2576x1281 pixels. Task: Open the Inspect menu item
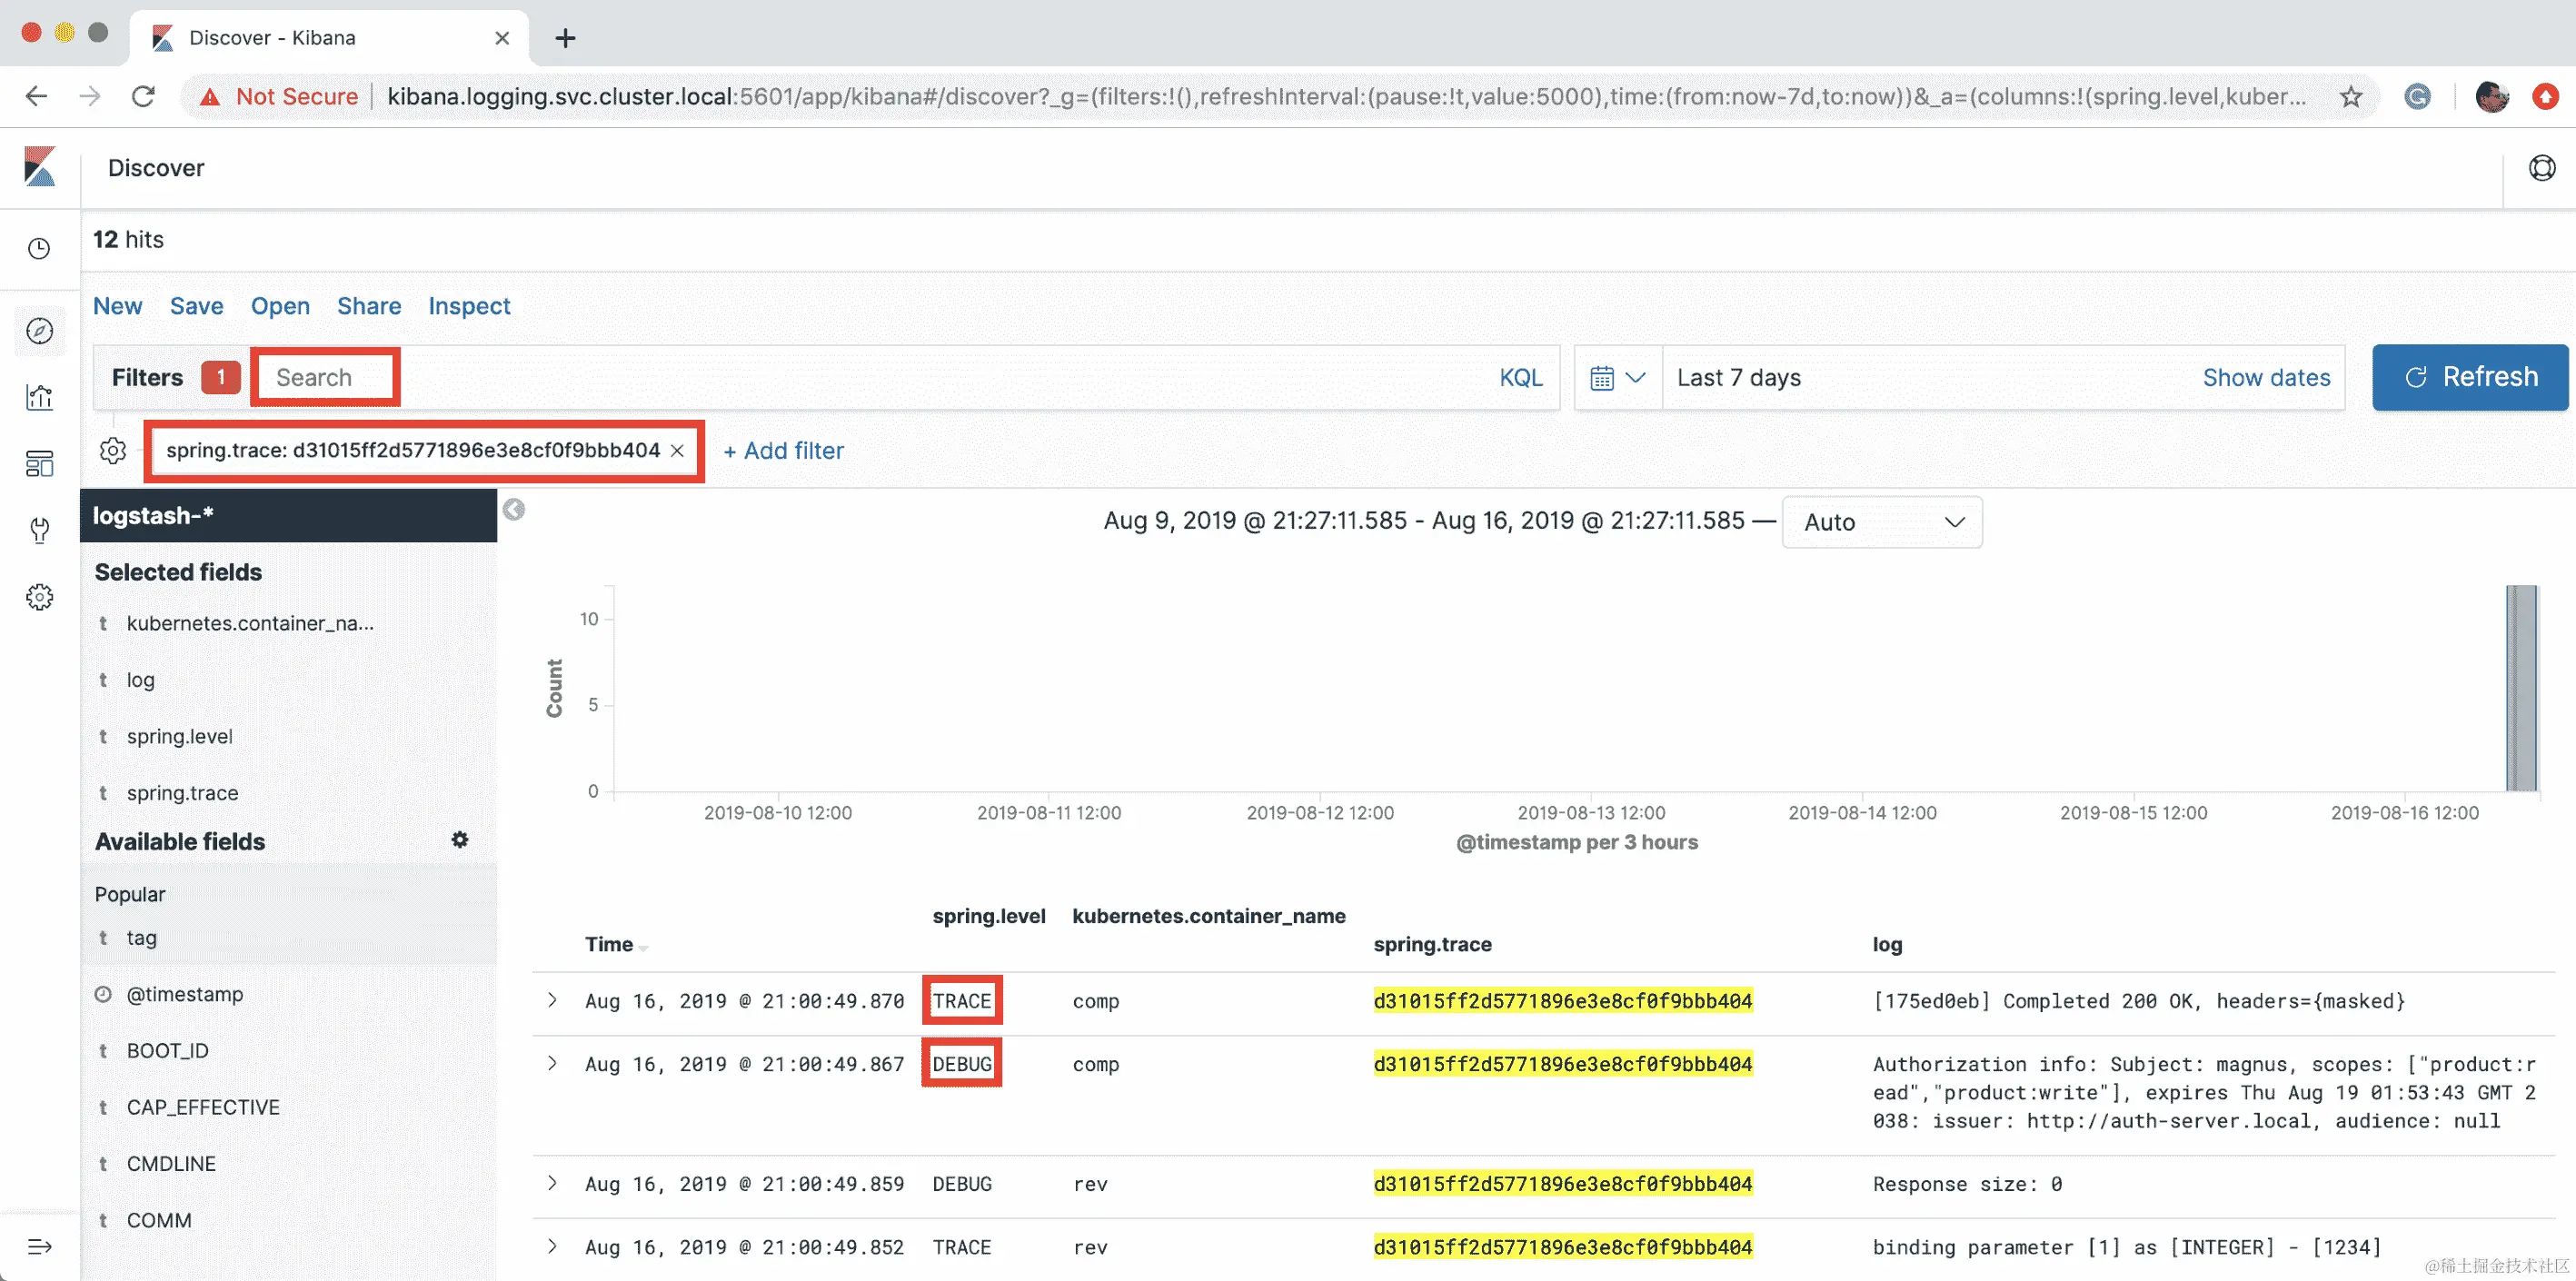(x=469, y=306)
